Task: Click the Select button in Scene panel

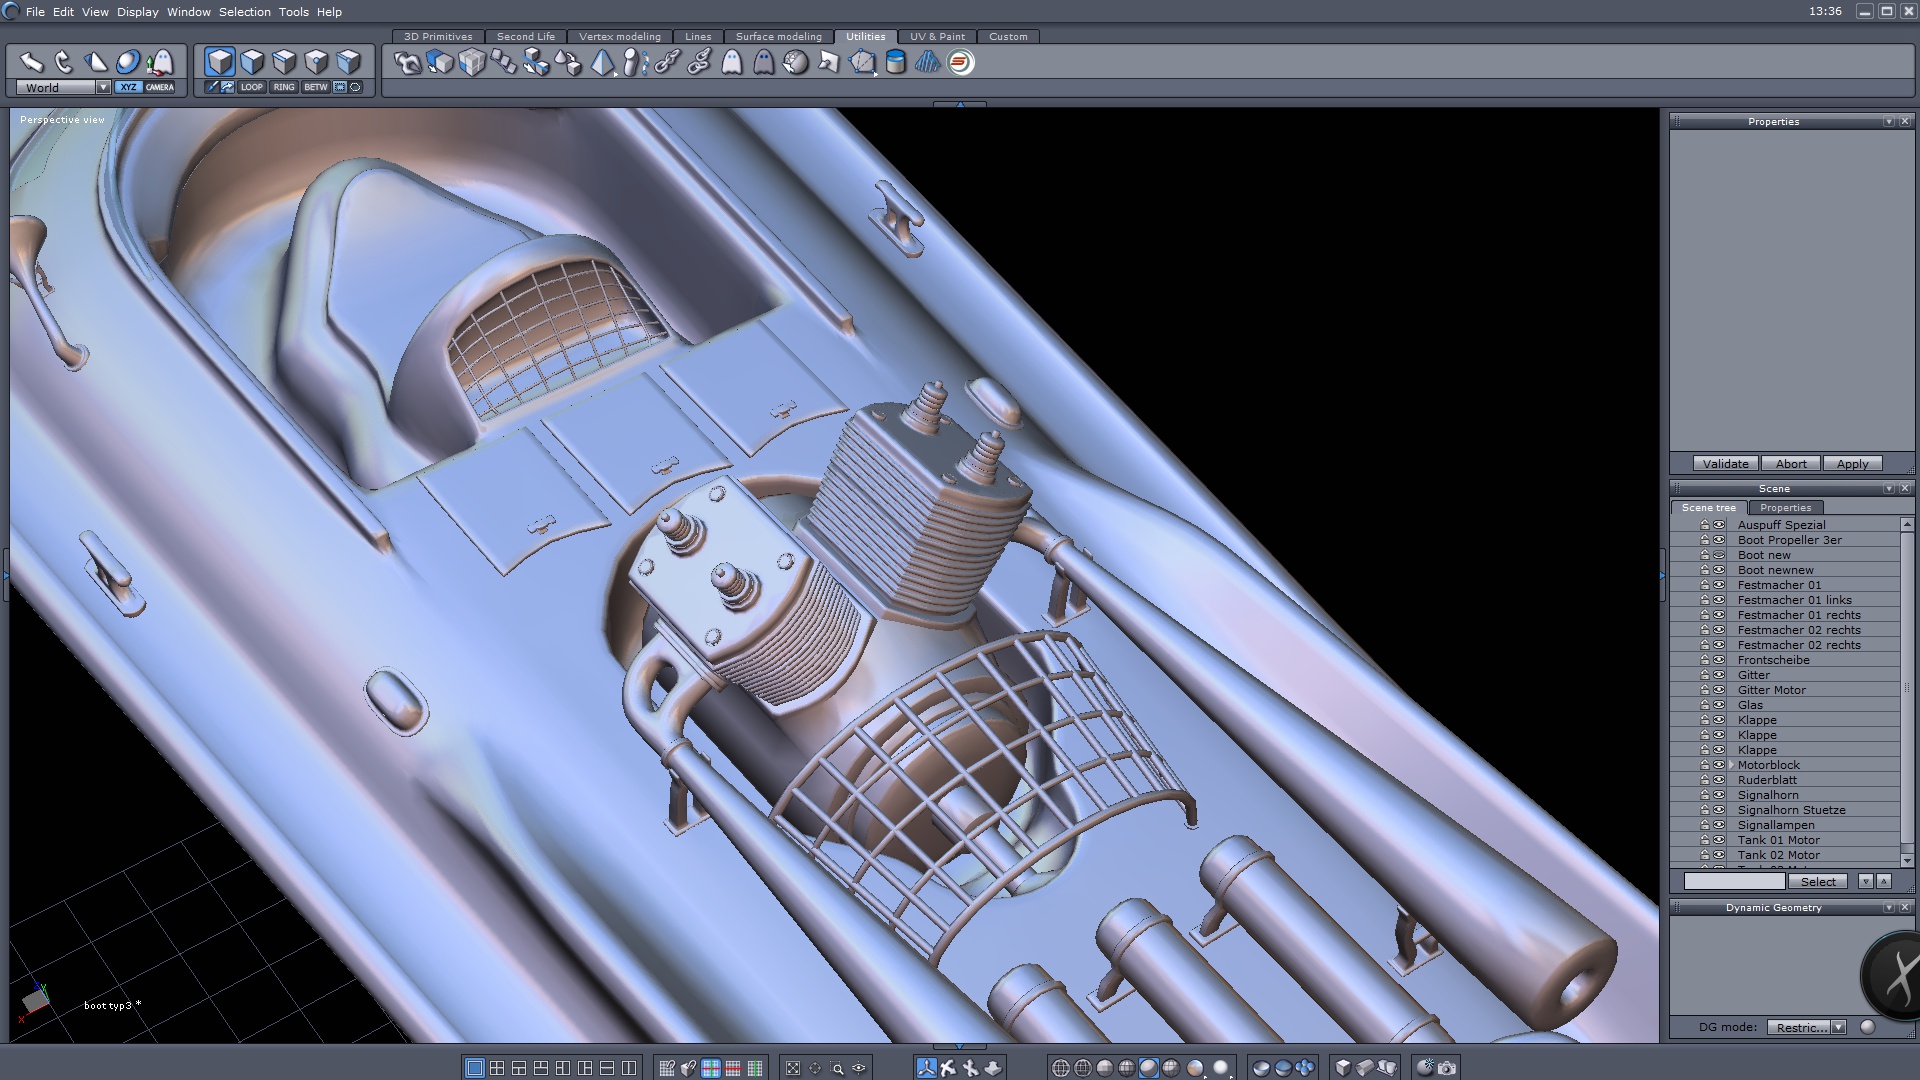Action: [1817, 881]
